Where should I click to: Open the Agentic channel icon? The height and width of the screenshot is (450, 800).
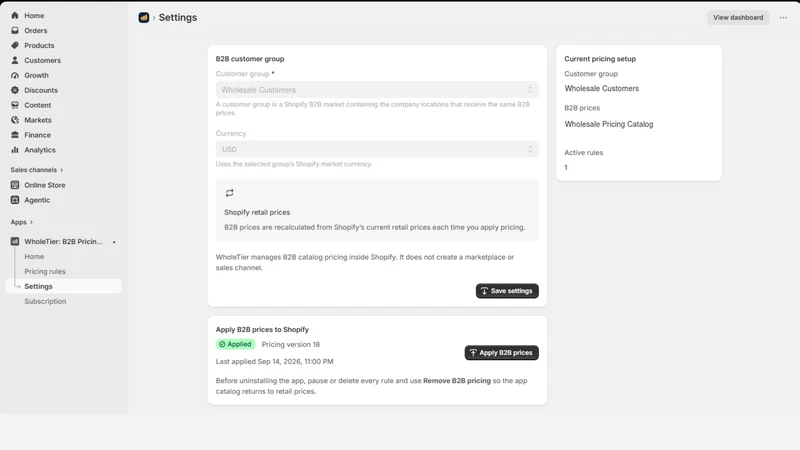tap(15, 200)
